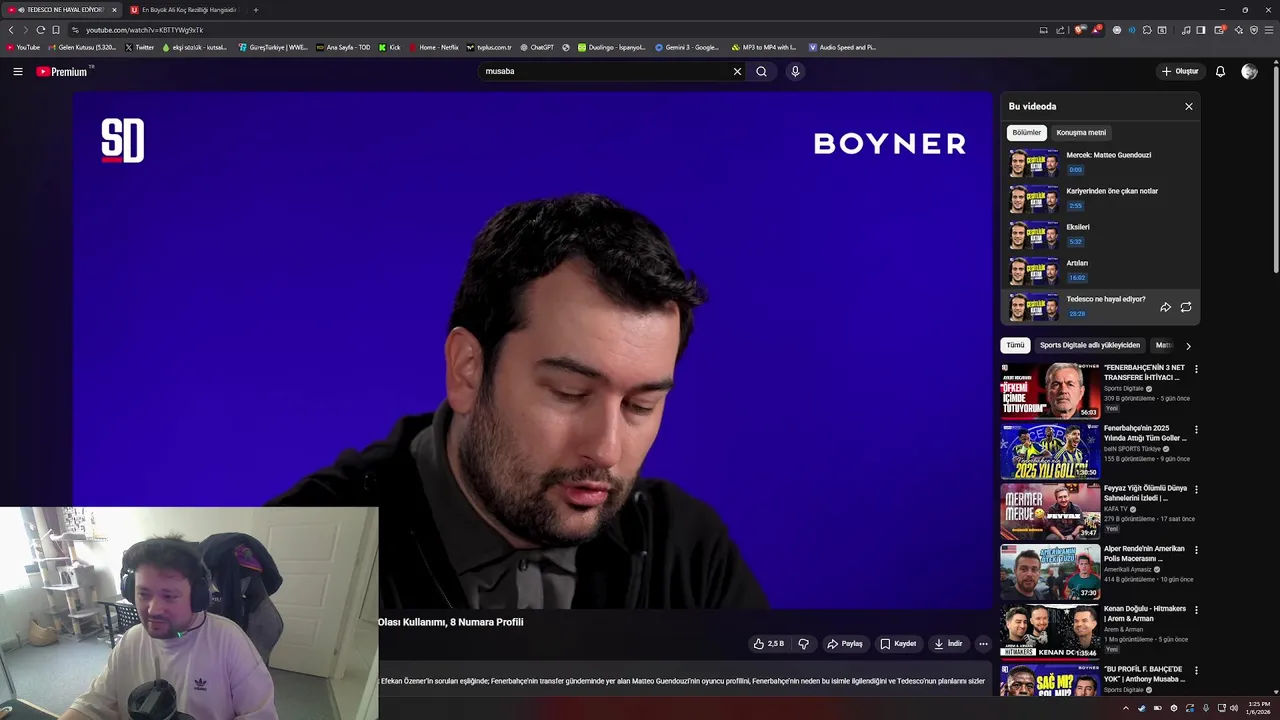
Task: Show hidden system tray icons chevron
Action: (x=1125, y=708)
